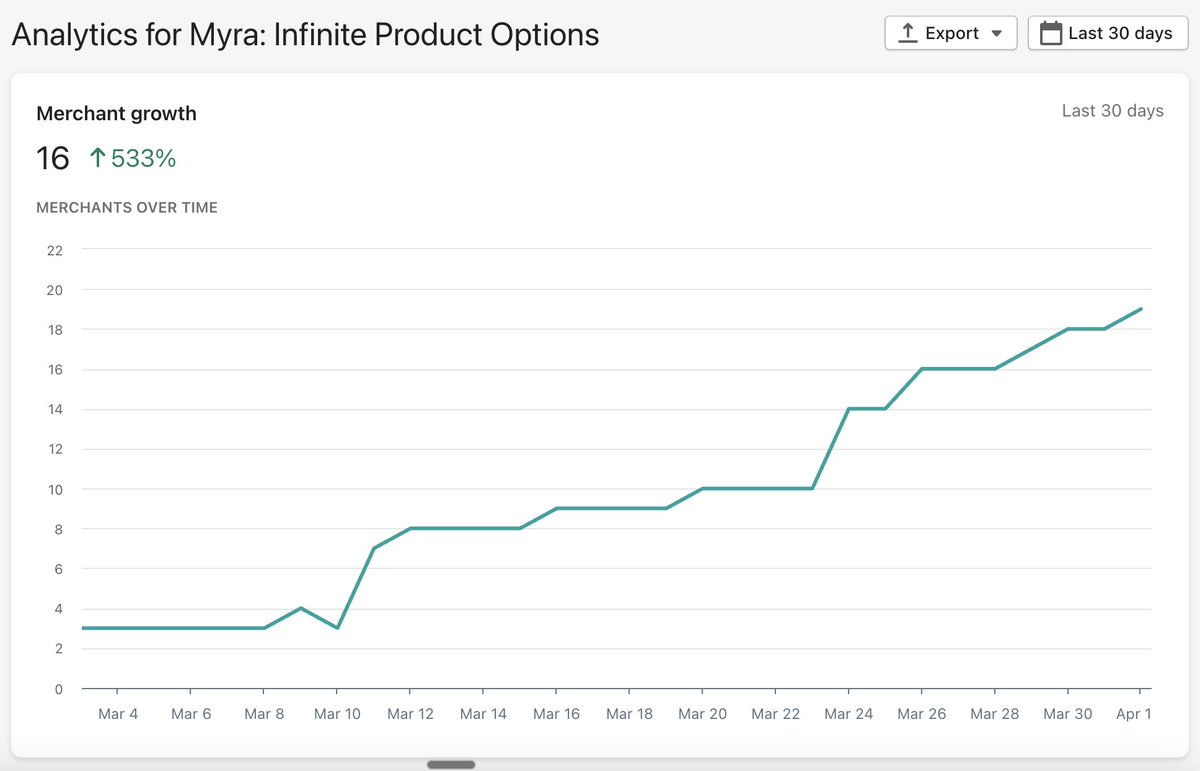This screenshot has width=1200, height=771.
Task: Click the Mar 30 x-axis label
Action: point(1068,714)
